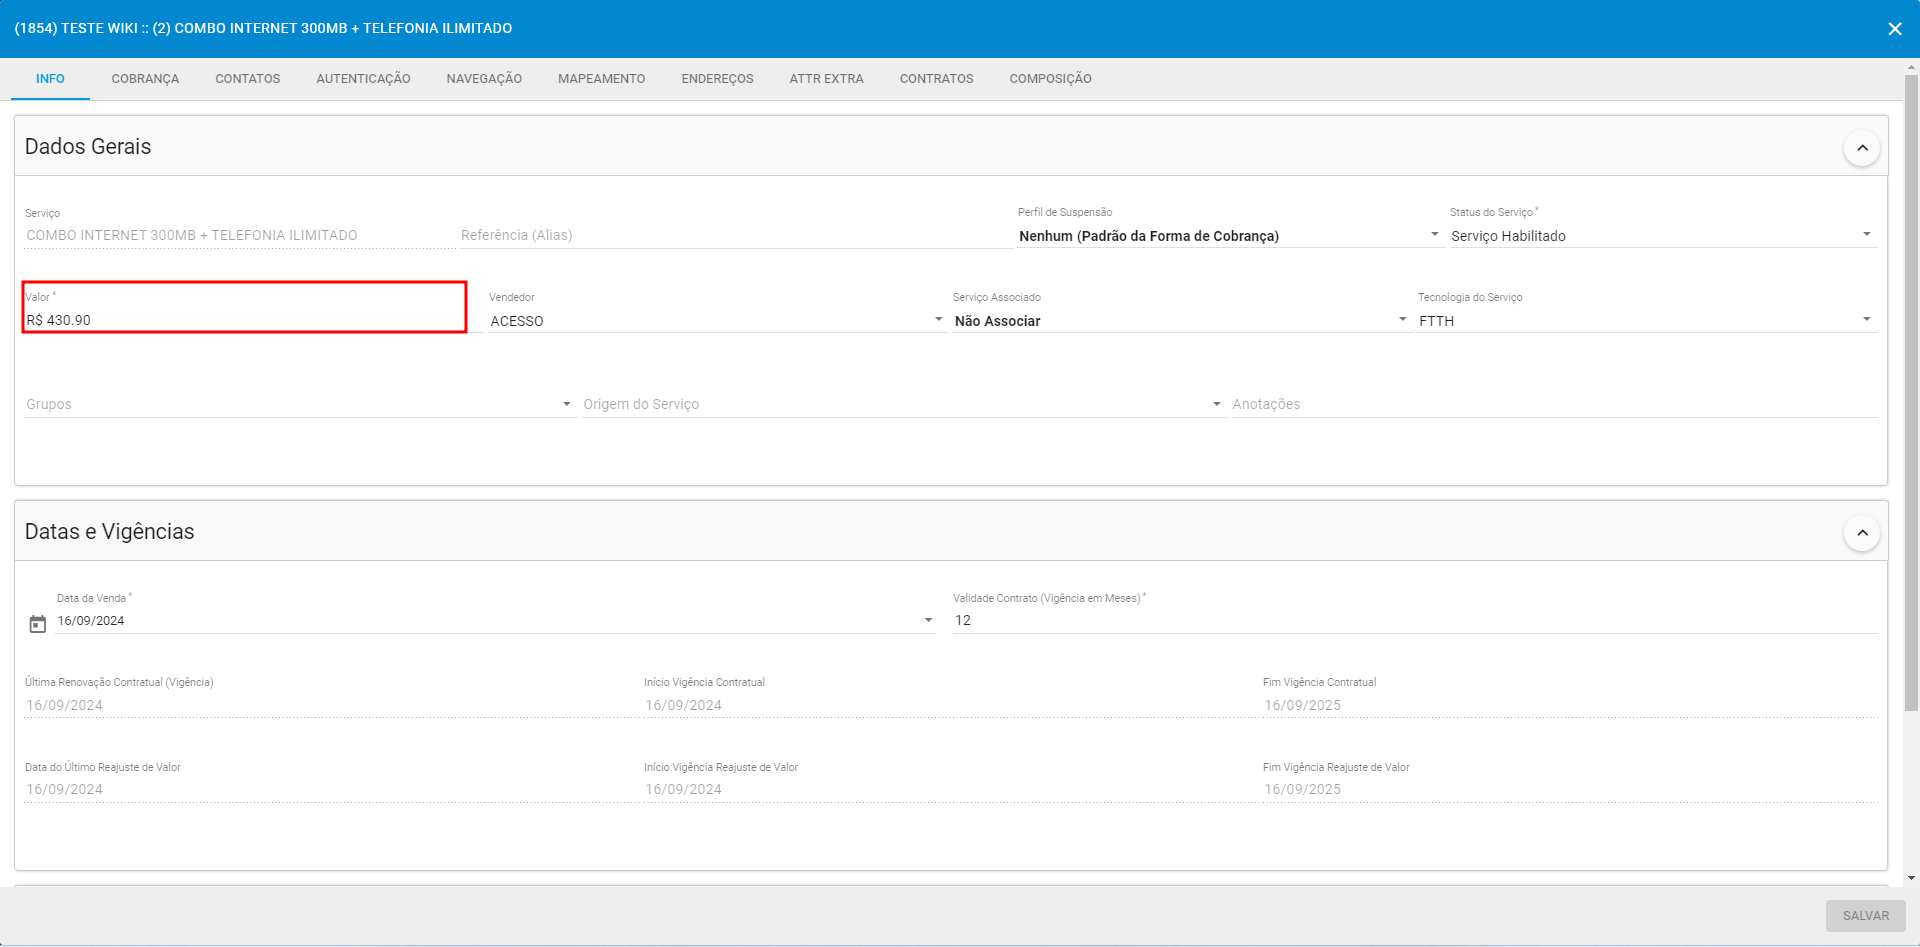The height and width of the screenshot is (947, 1920).
Task: Click the Dados Gerais section heading
Action: coord(88,147)
